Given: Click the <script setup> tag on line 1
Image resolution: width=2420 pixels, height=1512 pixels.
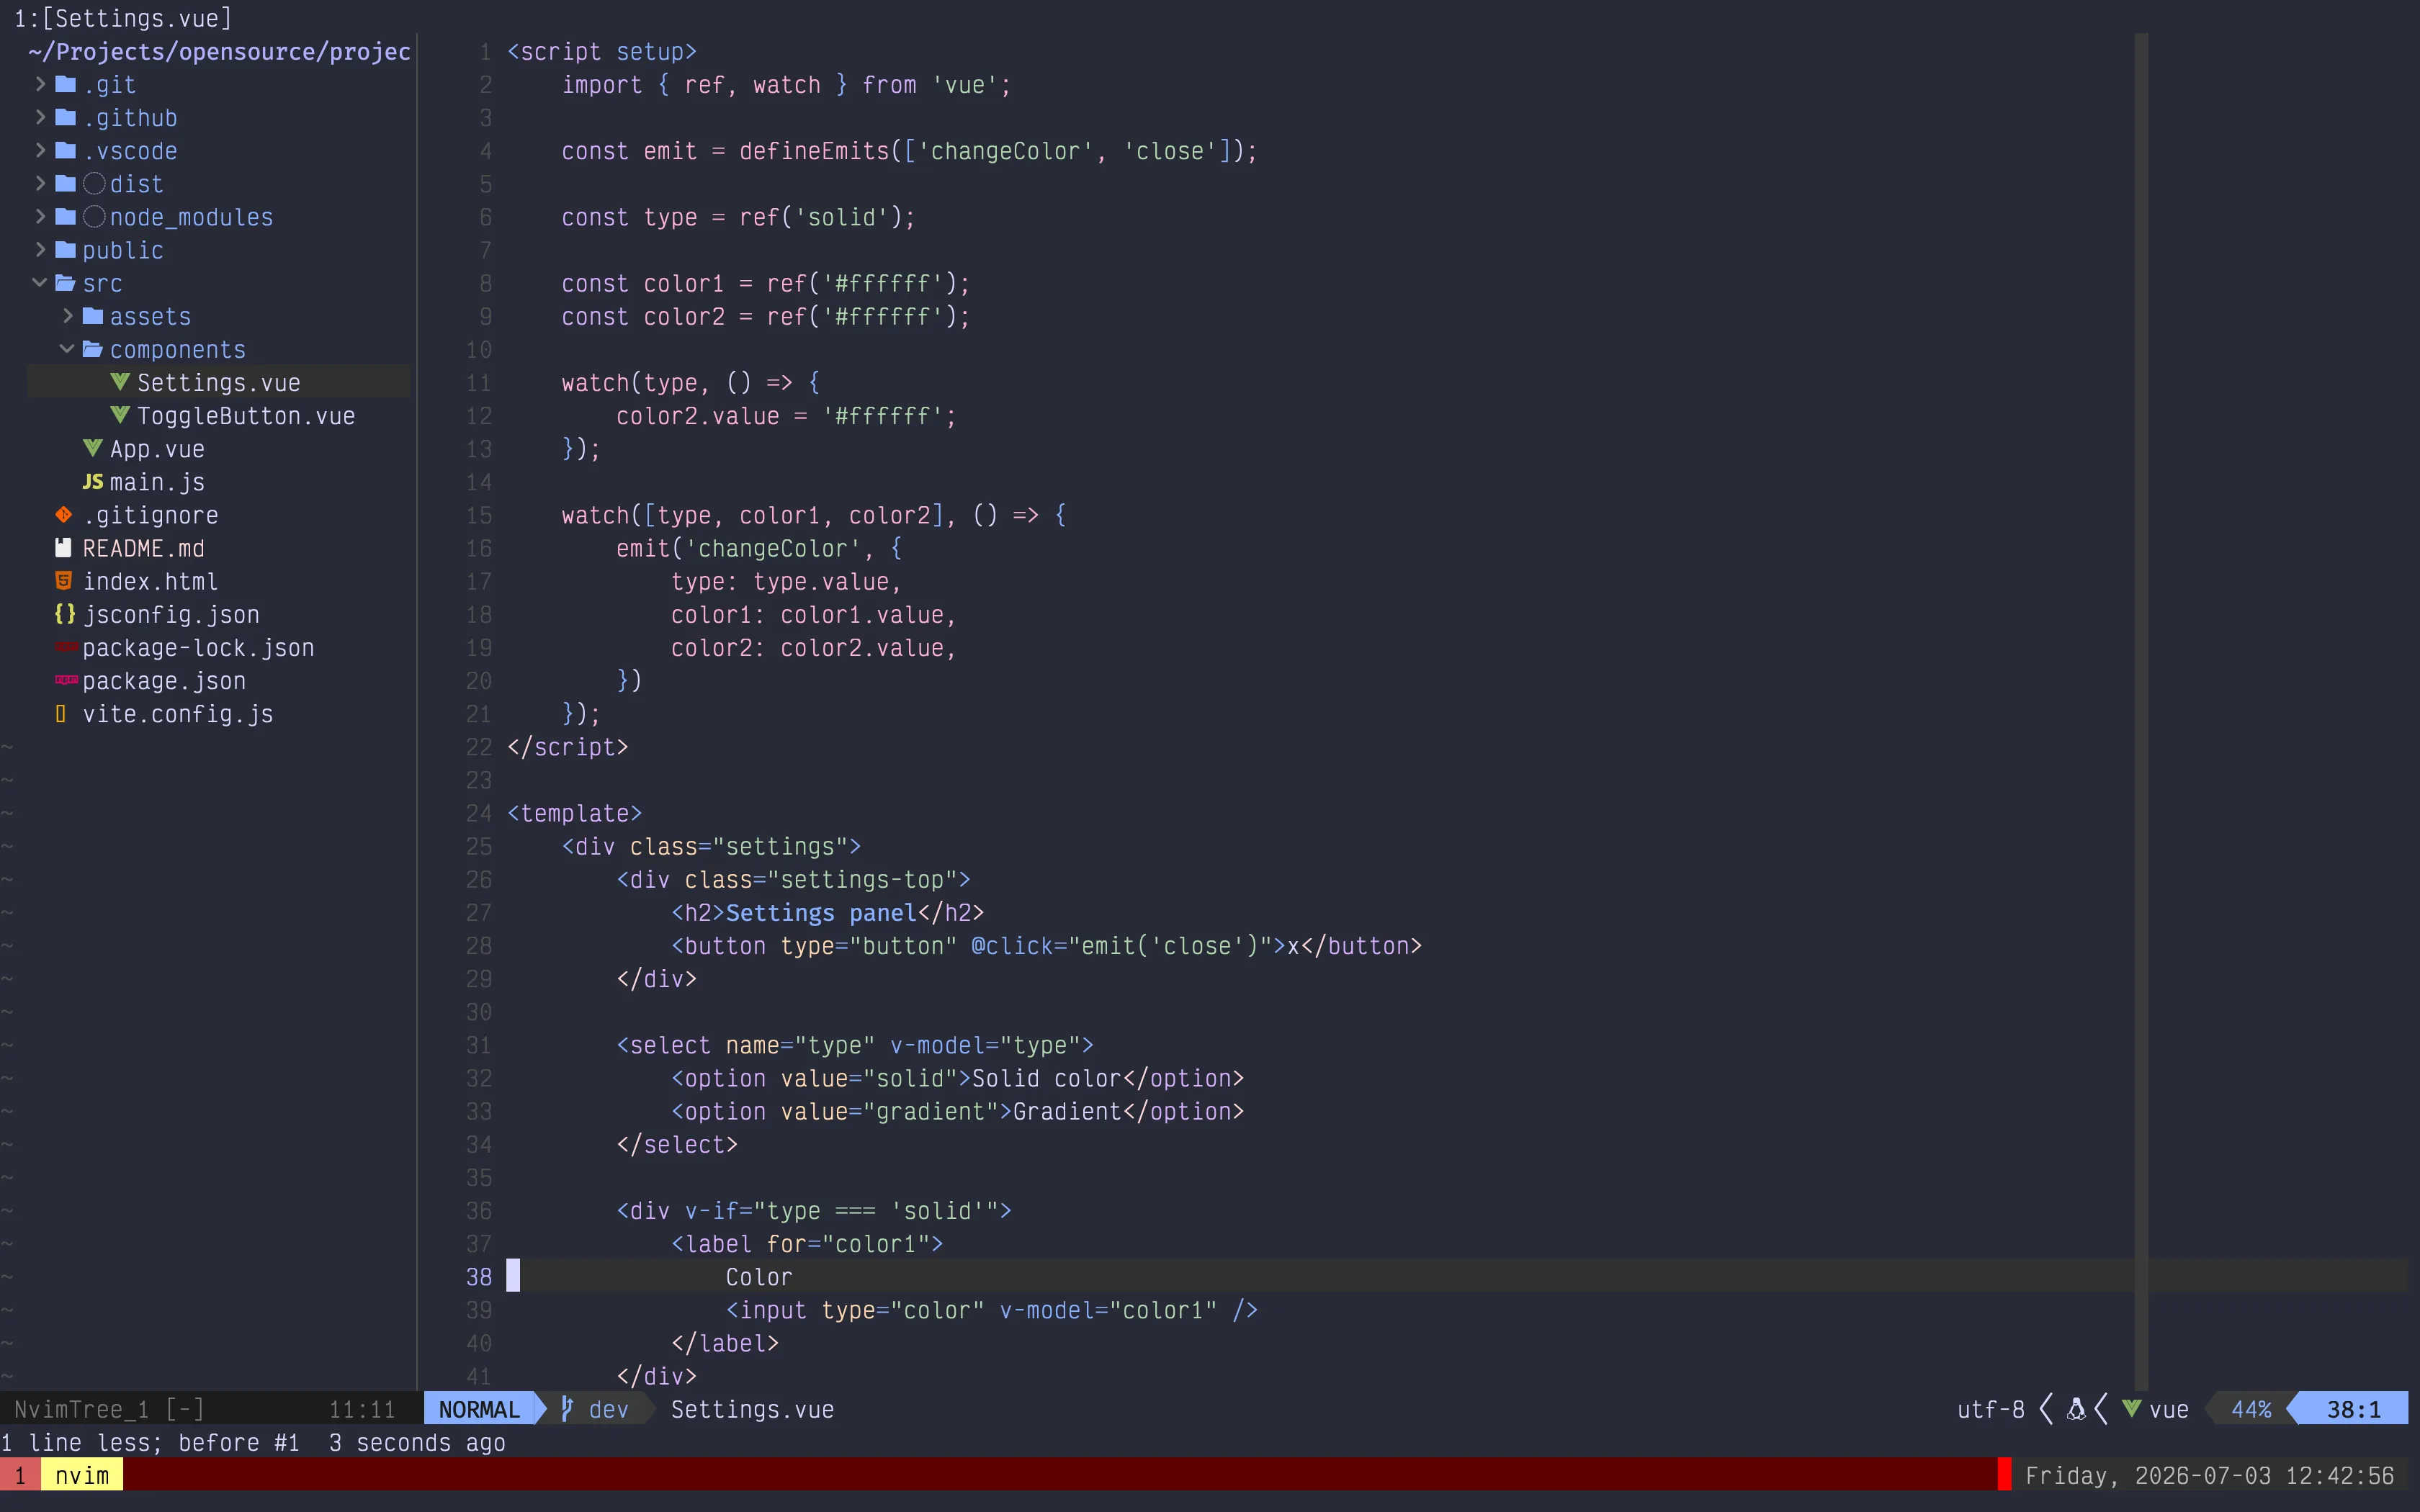Looking at the screenshot, I should click(x=602, y=51).
